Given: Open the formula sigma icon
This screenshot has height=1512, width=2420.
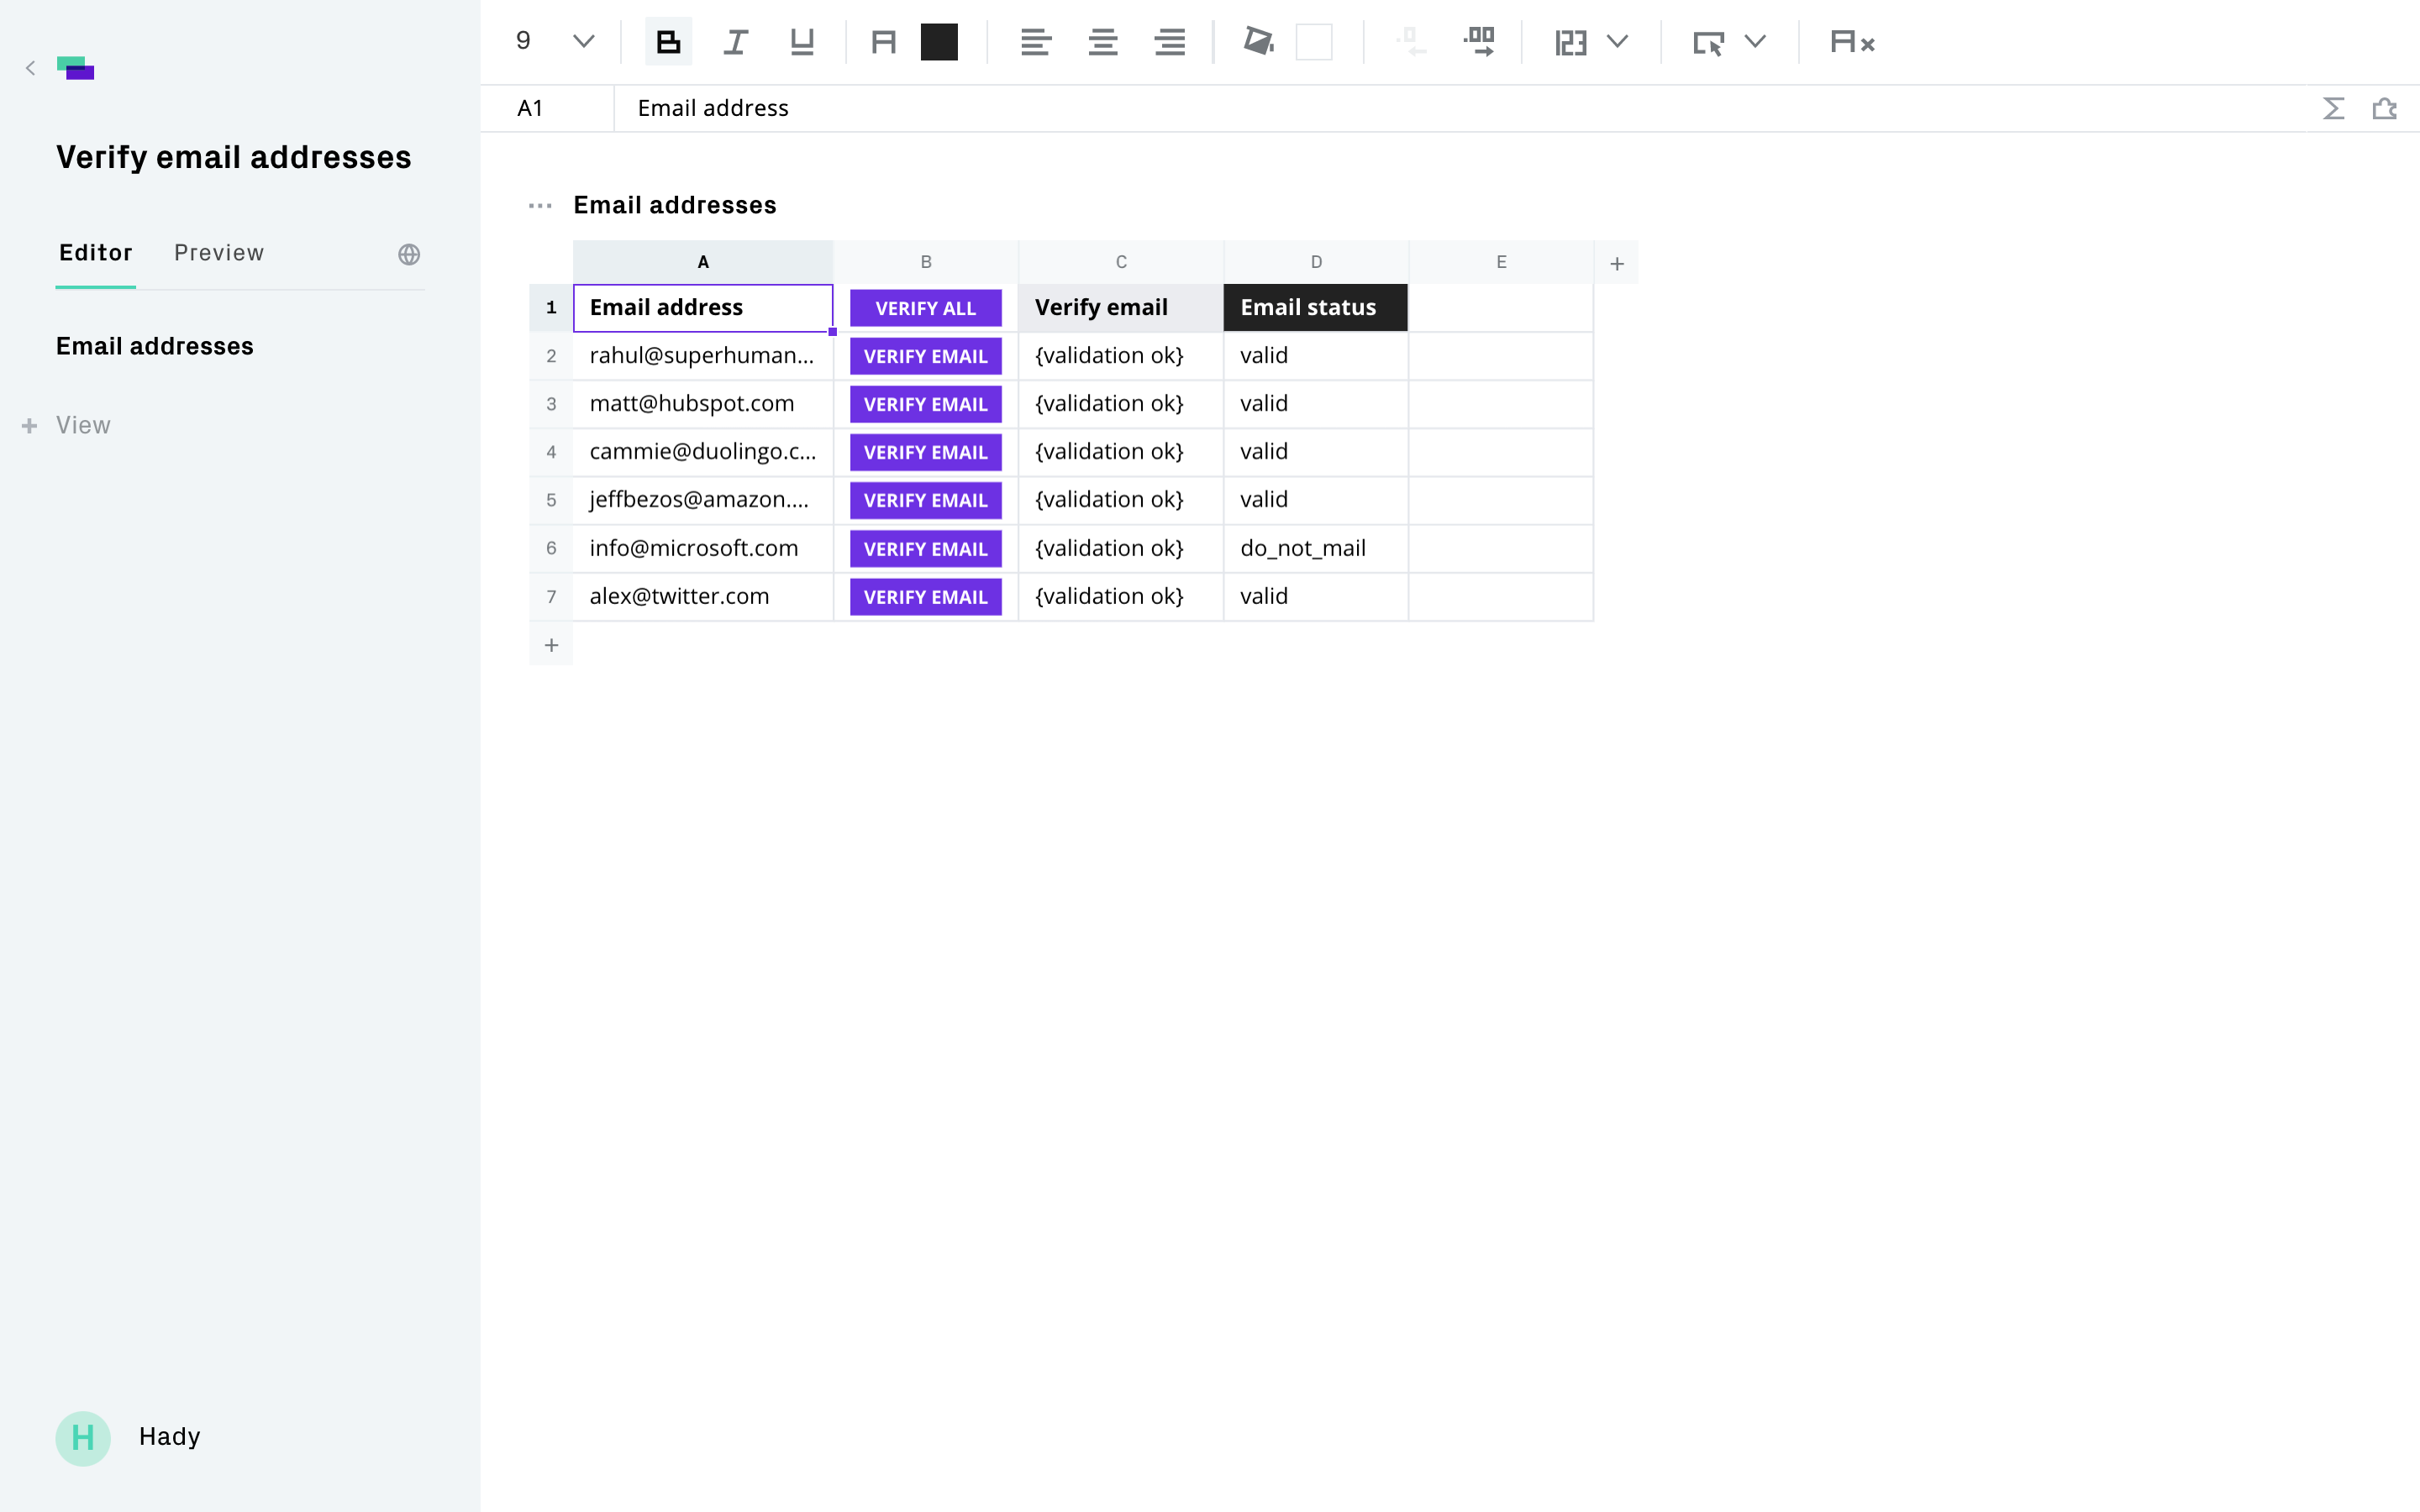Looking at the screenshot, I should [x=2333, y=108].
